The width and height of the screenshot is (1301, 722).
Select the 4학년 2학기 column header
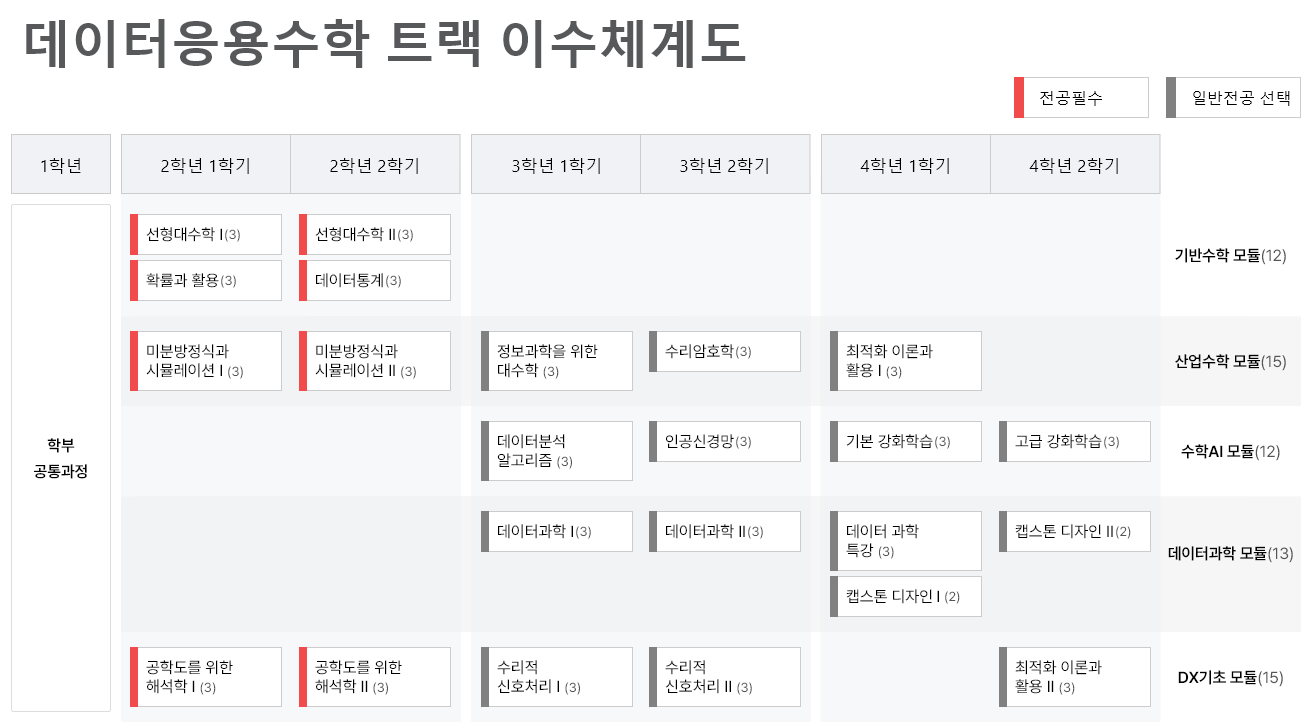point(1075,165)
